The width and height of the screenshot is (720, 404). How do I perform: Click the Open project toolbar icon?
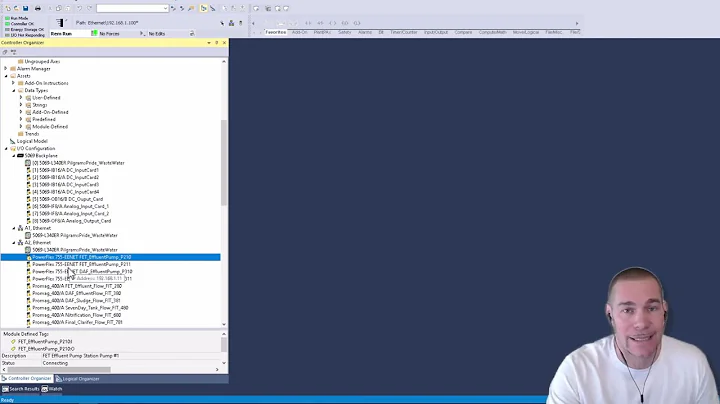tap(16, 8)
